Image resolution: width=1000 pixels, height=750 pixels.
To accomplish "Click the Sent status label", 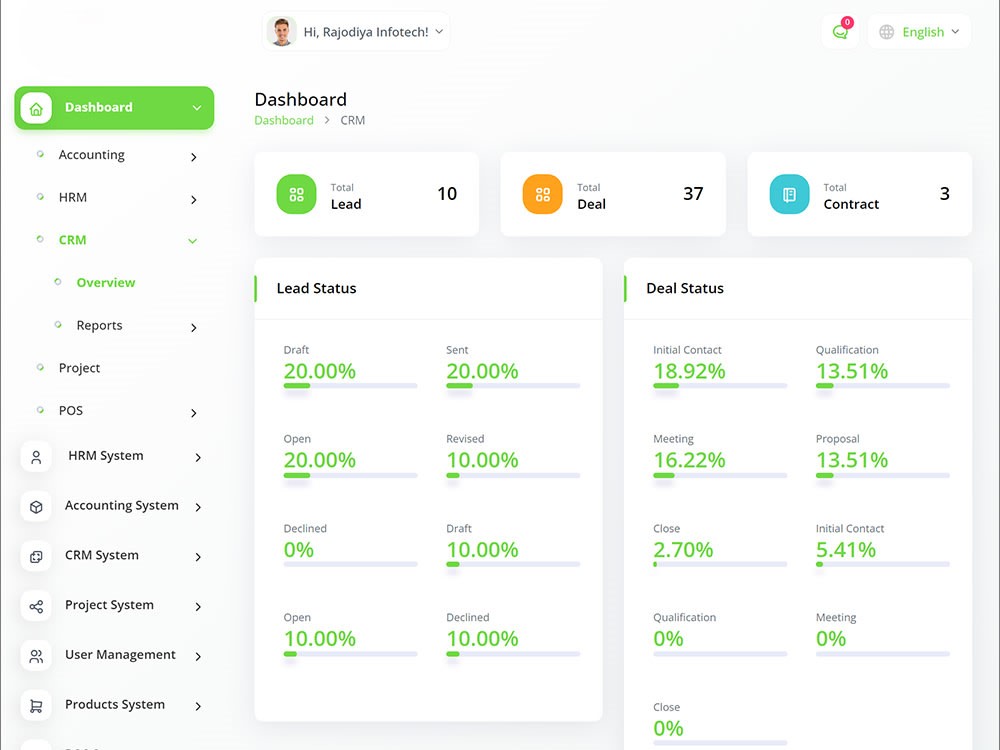I will coord(457,350).
